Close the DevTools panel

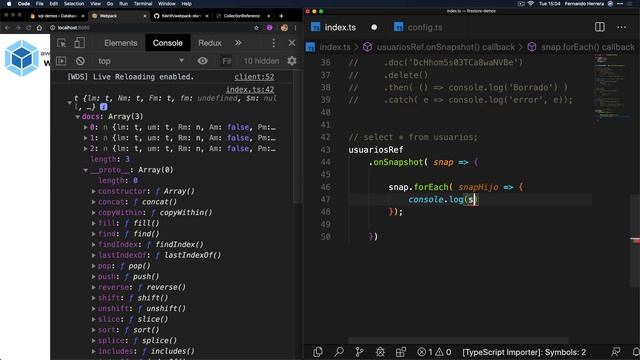point(292,42)
